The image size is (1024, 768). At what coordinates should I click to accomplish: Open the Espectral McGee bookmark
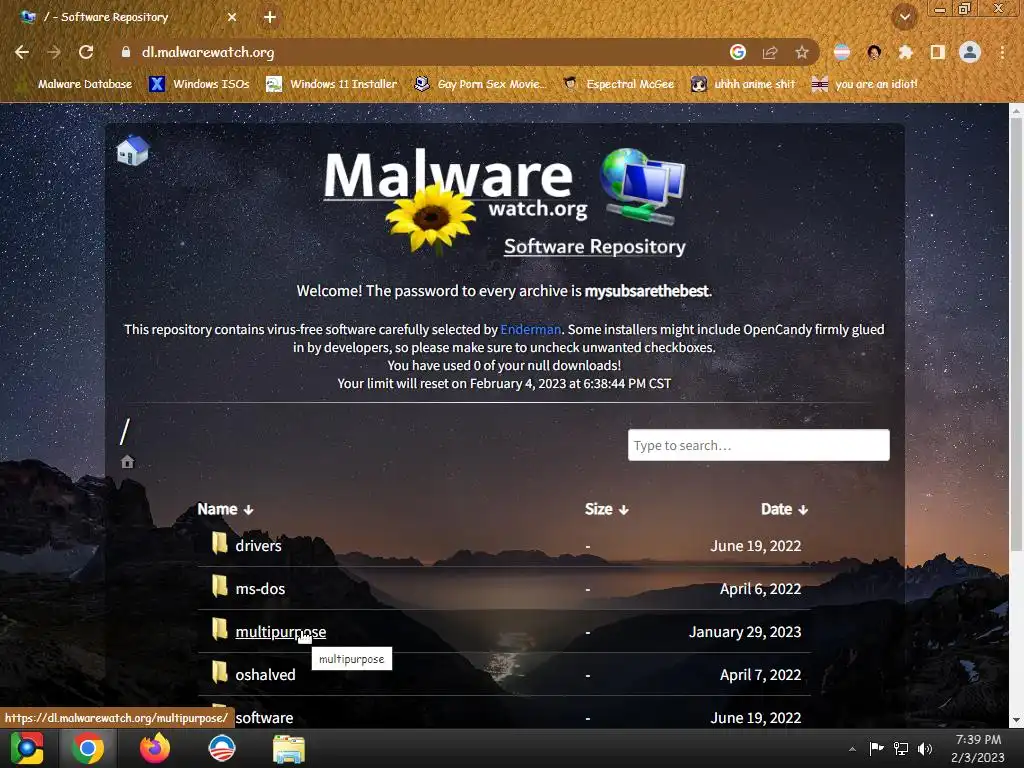(619, 84)
